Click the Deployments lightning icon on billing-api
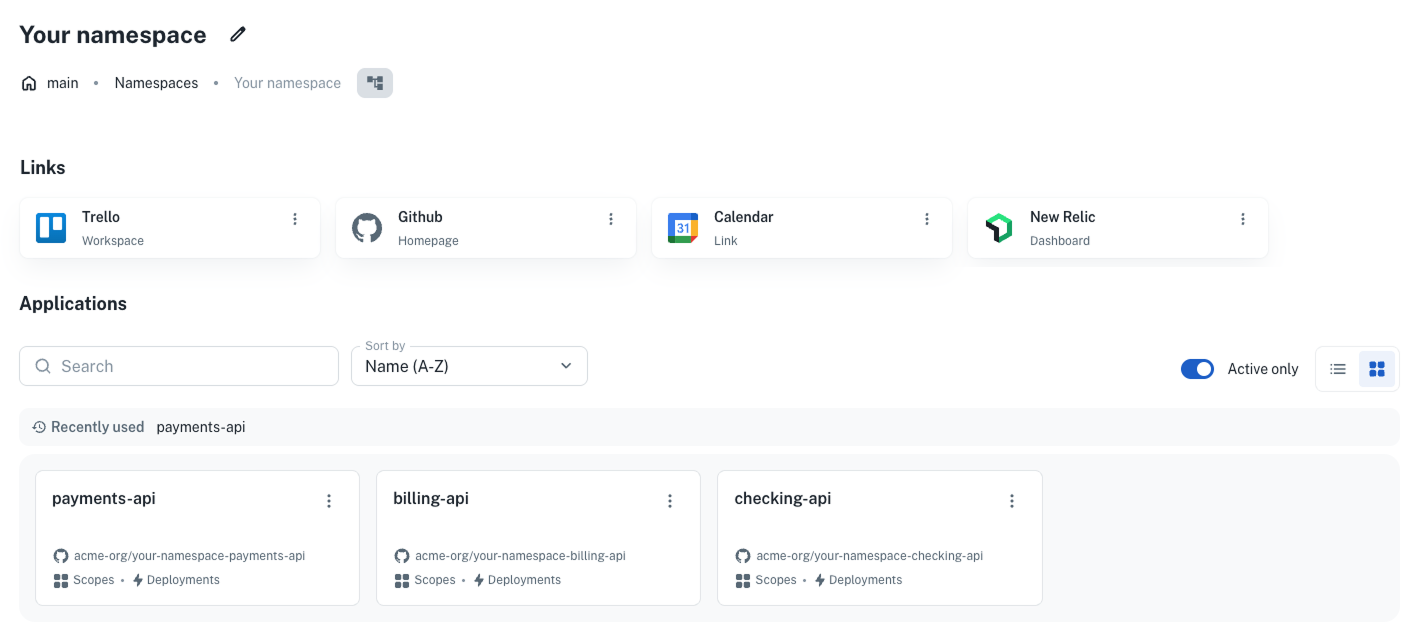Viewport: 1411px width, 642px height. click(479, 580)
